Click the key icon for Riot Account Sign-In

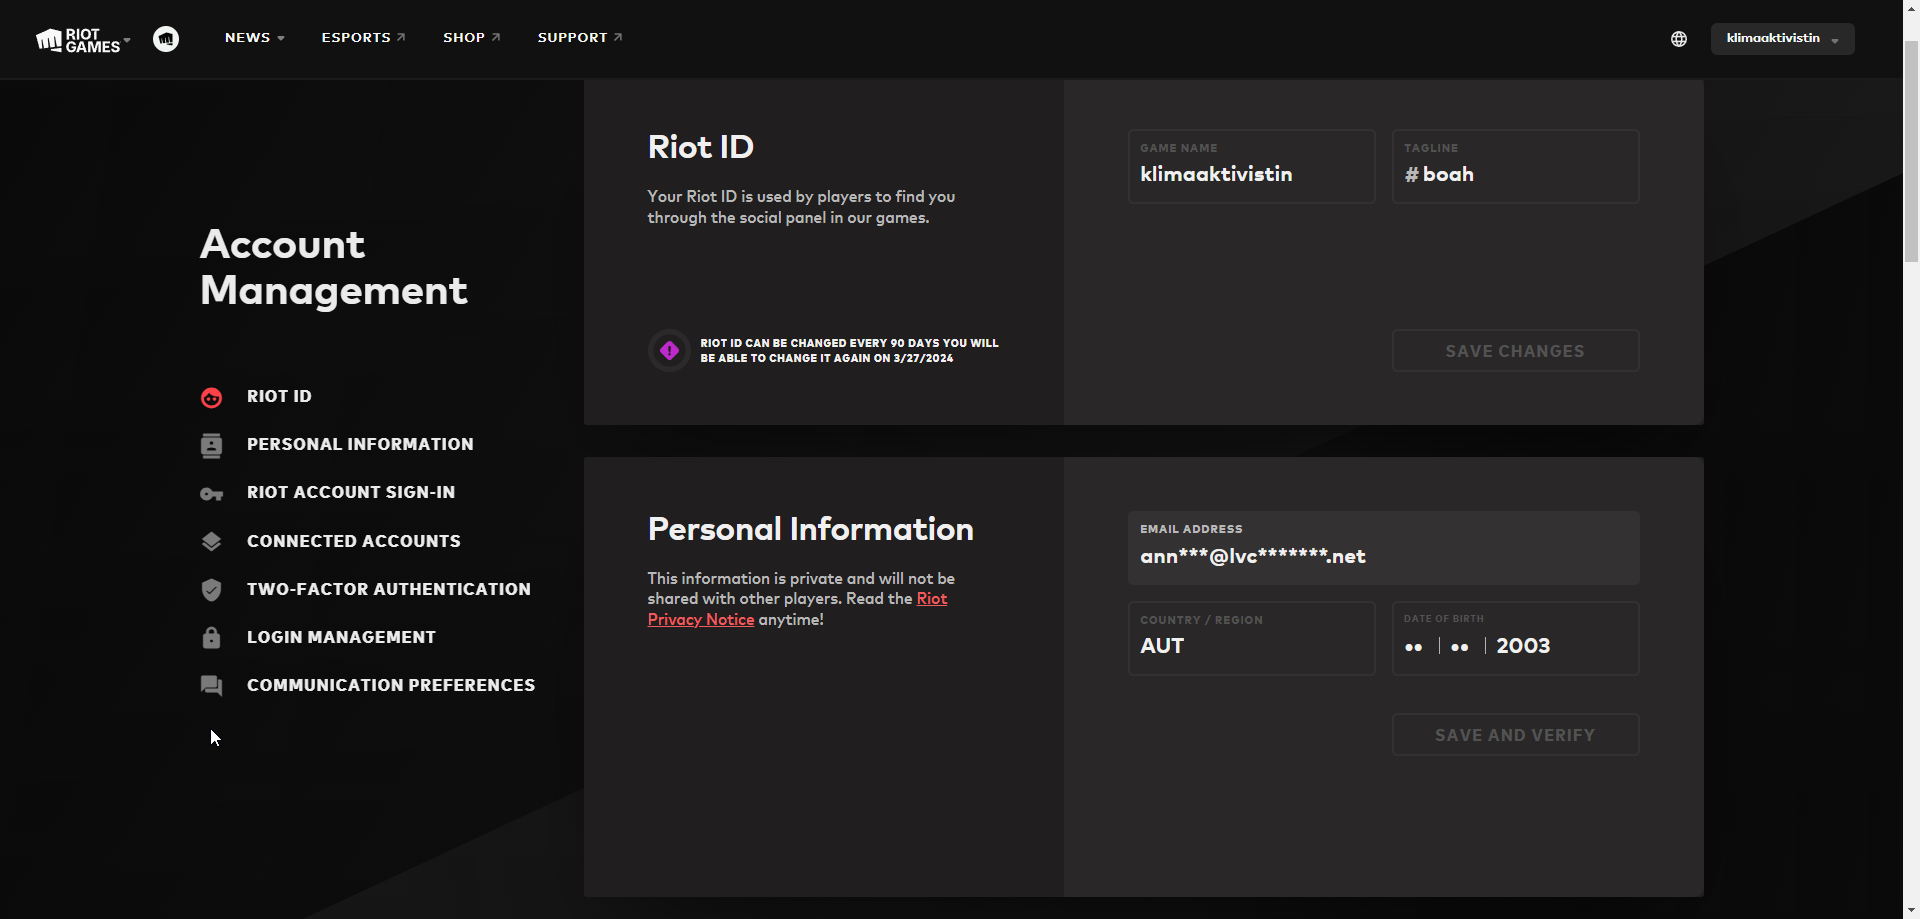211,494
